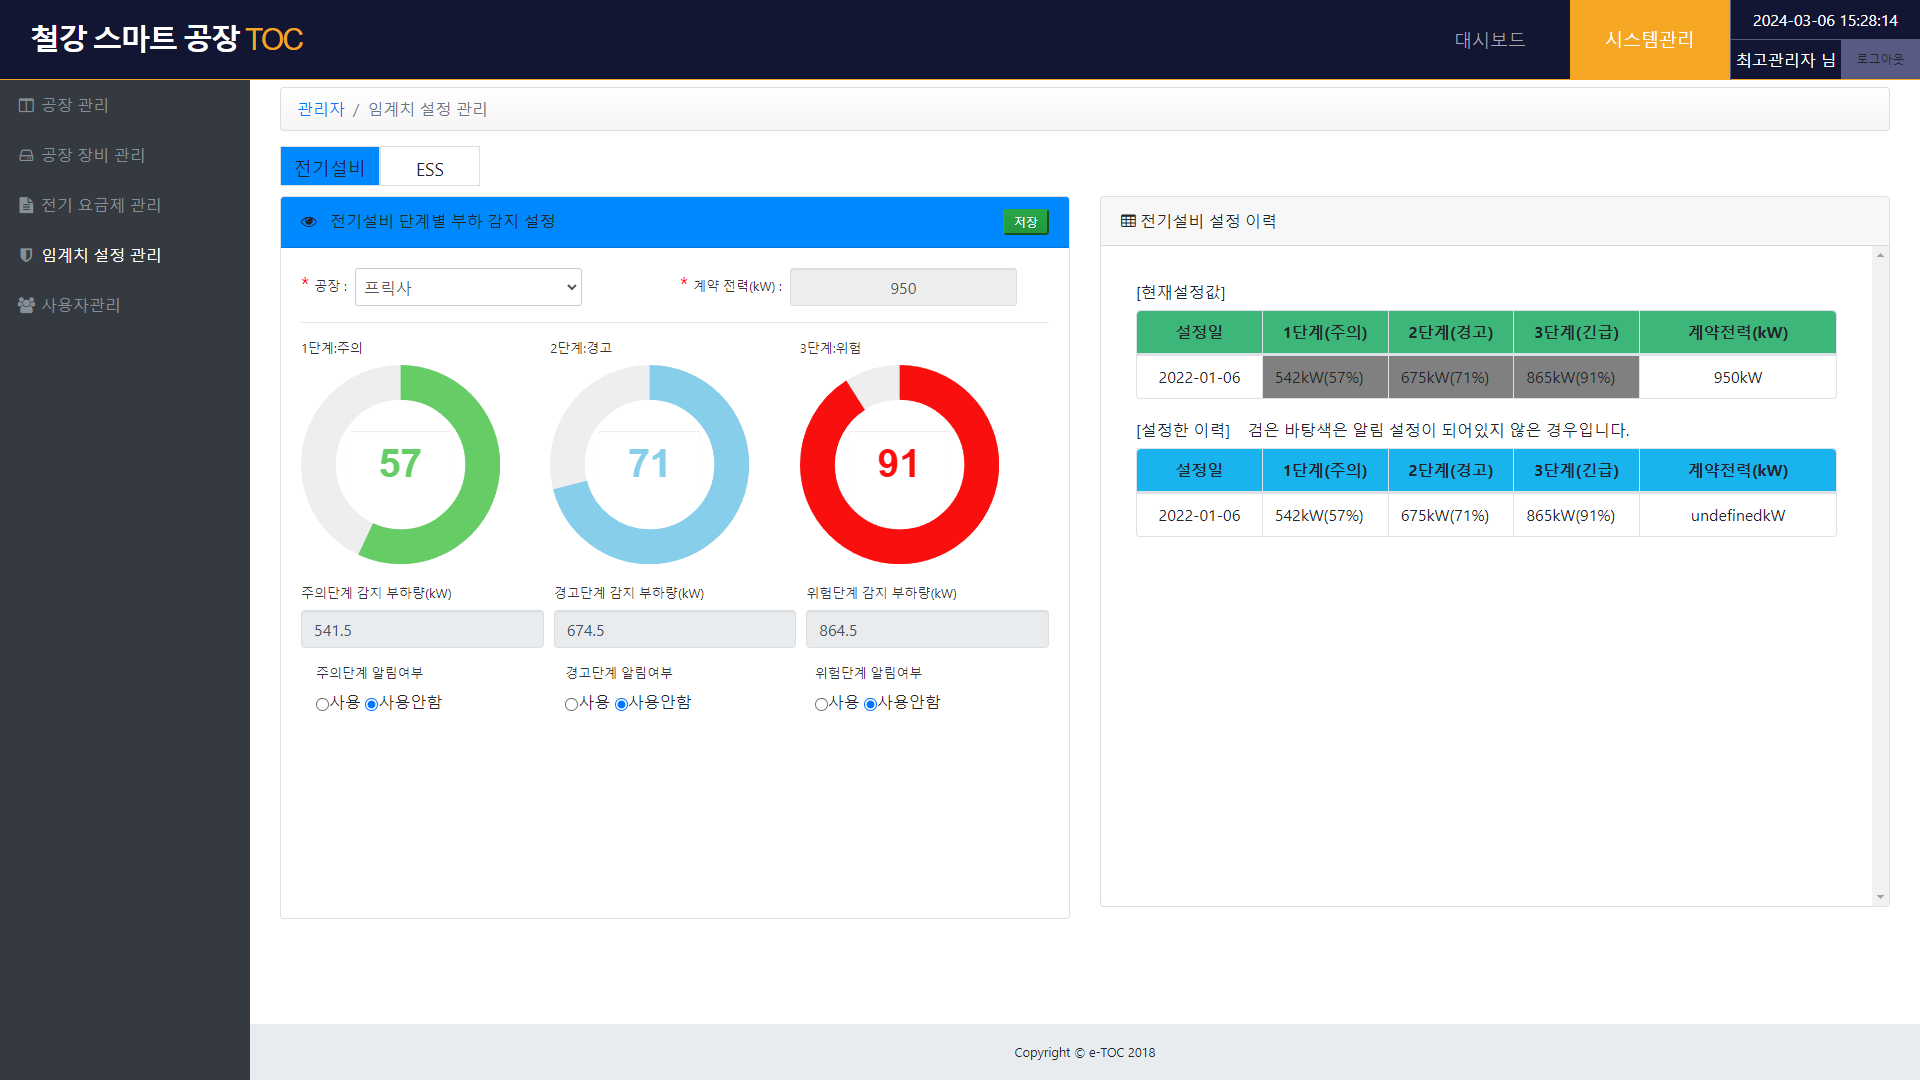Click the green 2단계(경고) column header
The height and width of the screenshot is (1080, 1920).
click(x=1451, y=332)
